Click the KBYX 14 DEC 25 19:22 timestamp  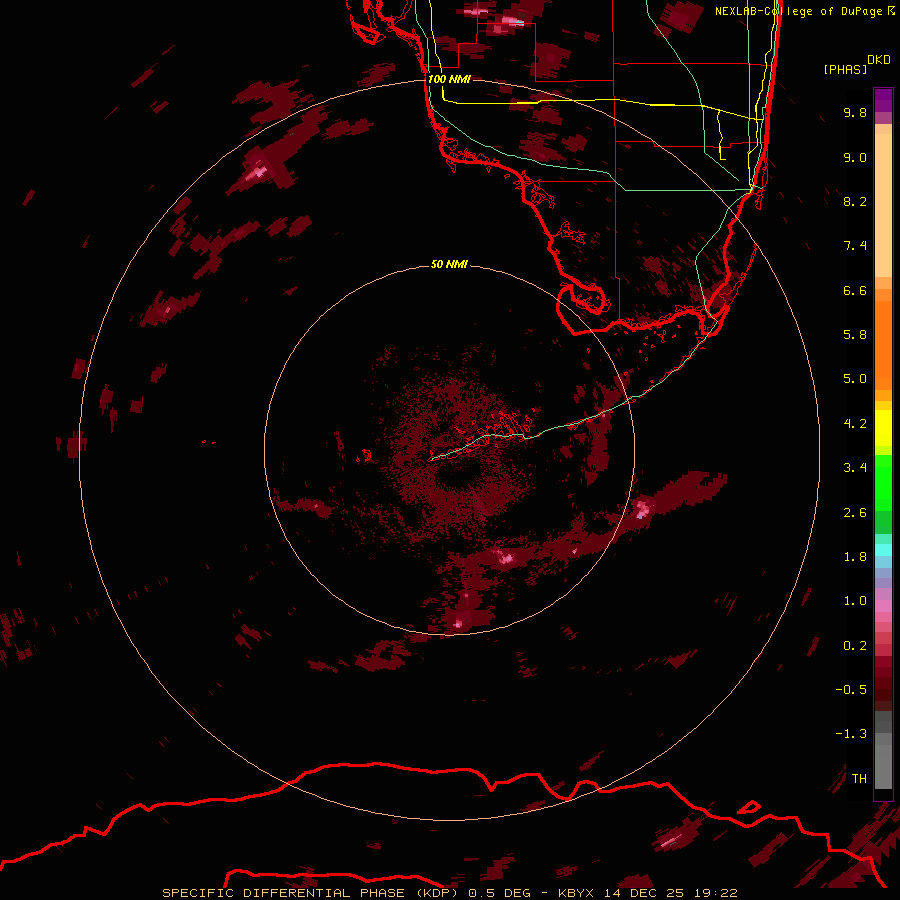point(647,893)
